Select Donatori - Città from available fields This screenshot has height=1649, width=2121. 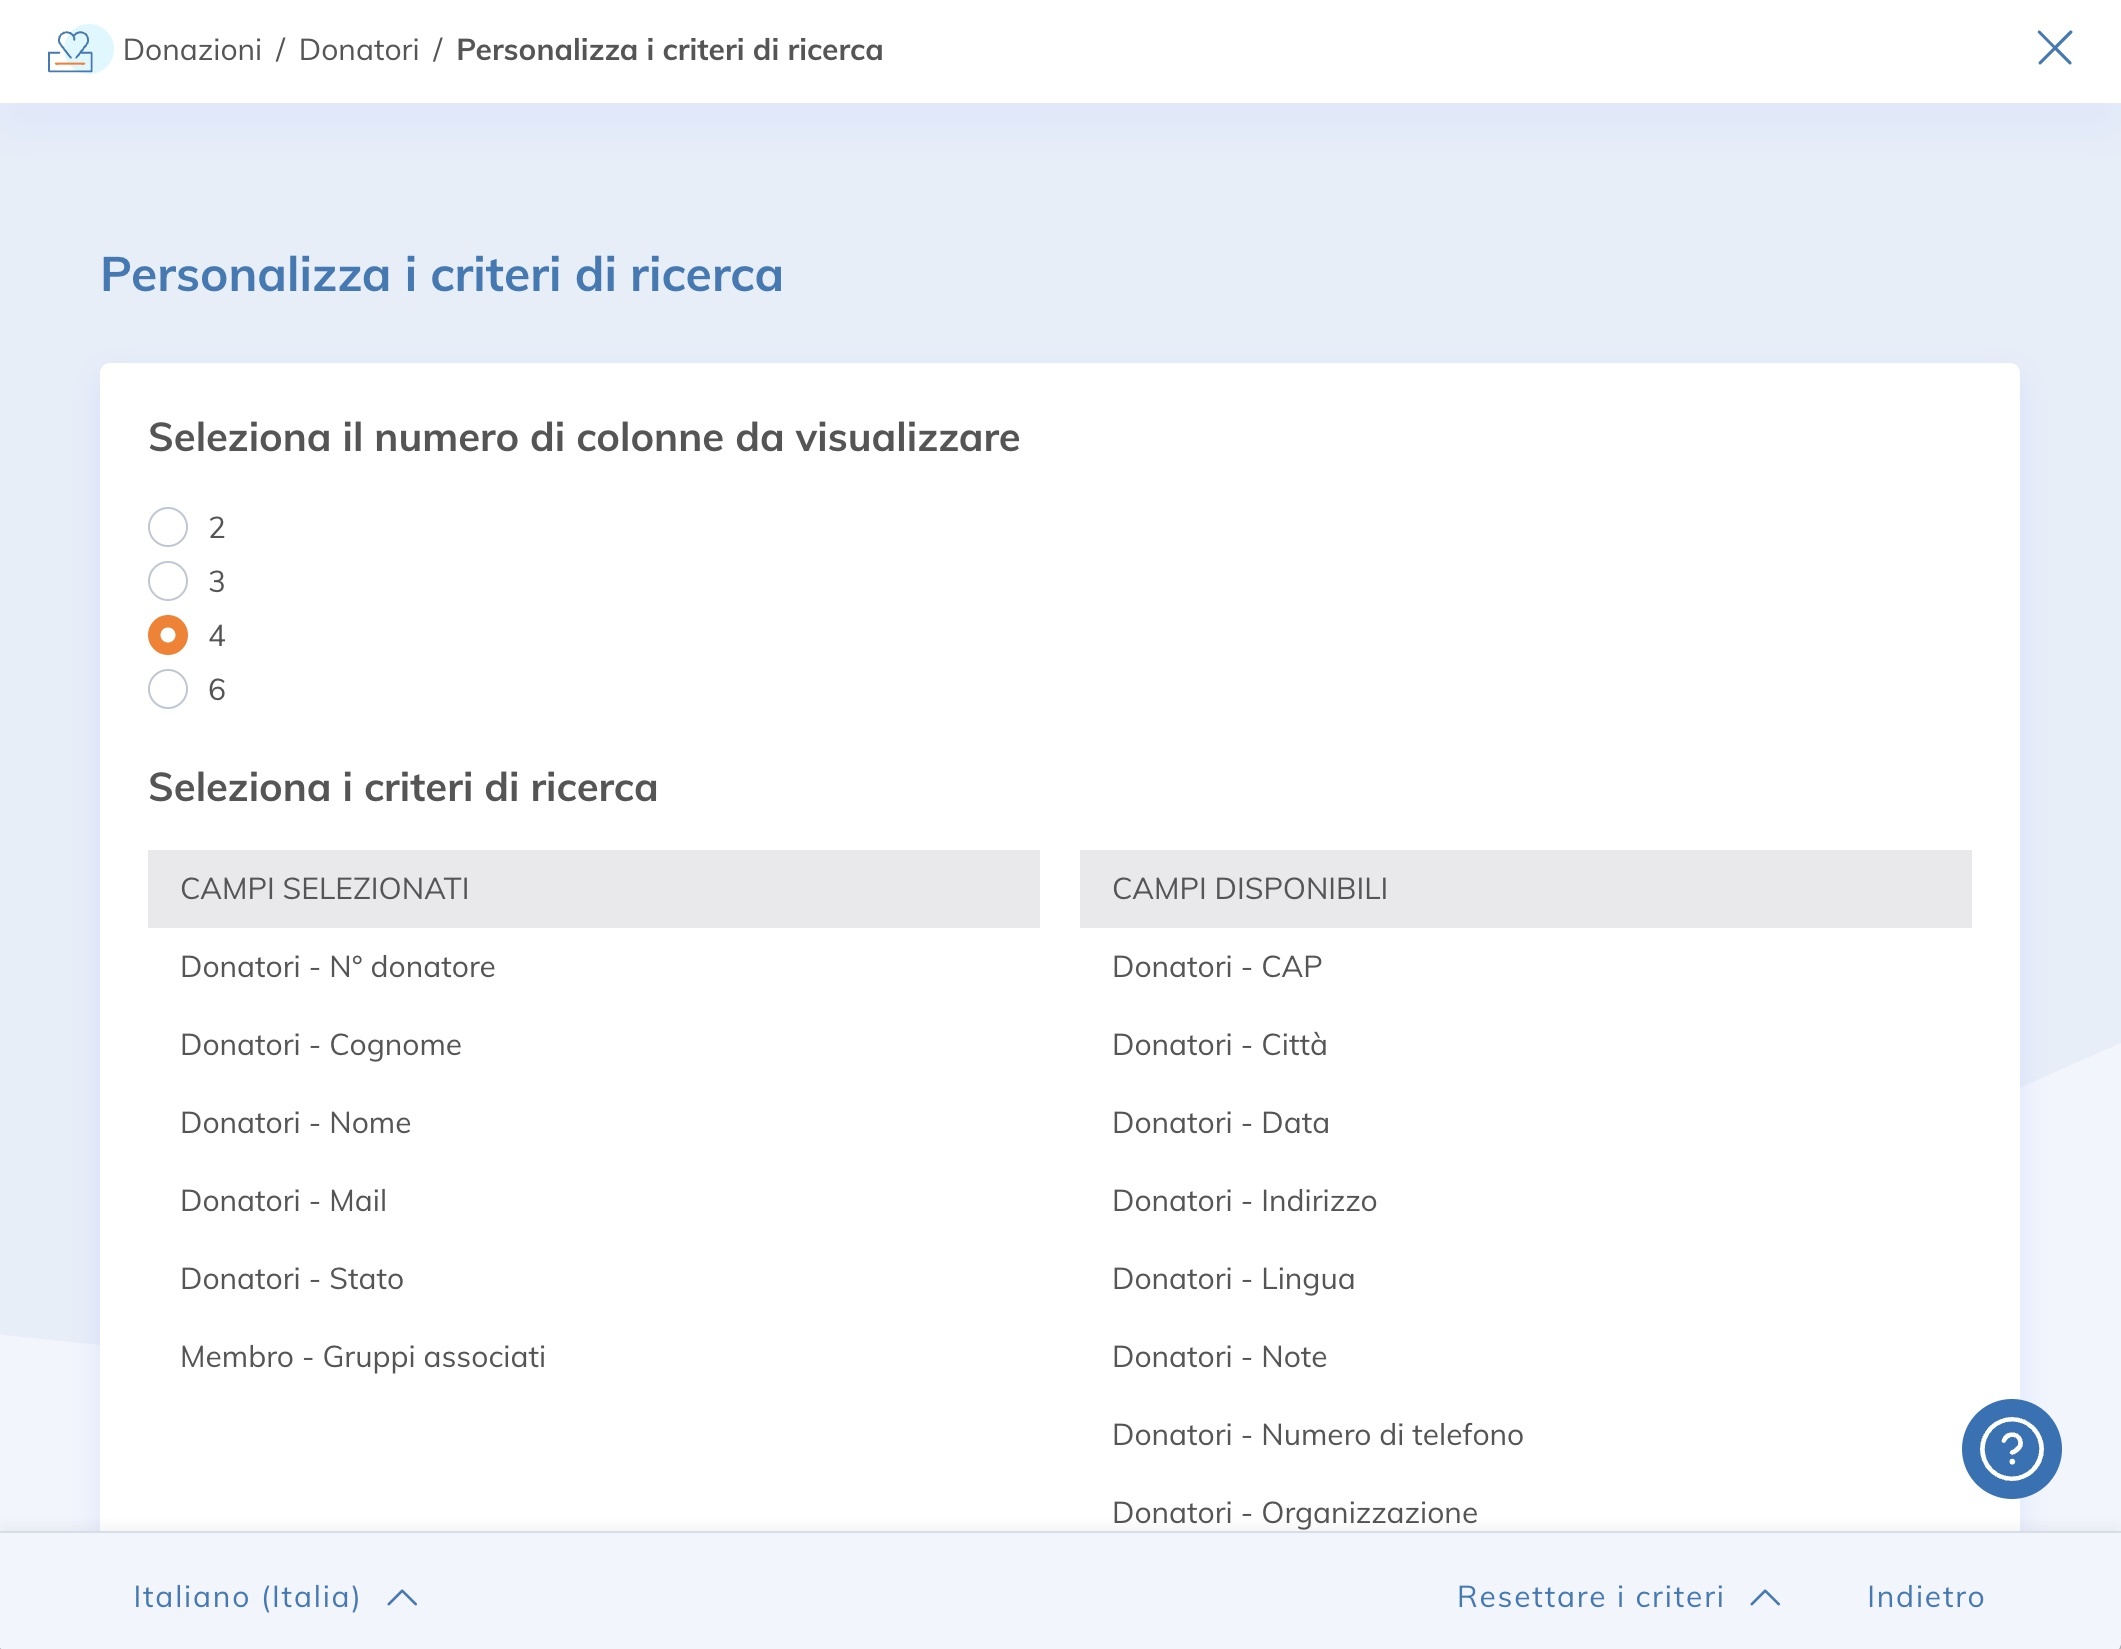1220,1044
